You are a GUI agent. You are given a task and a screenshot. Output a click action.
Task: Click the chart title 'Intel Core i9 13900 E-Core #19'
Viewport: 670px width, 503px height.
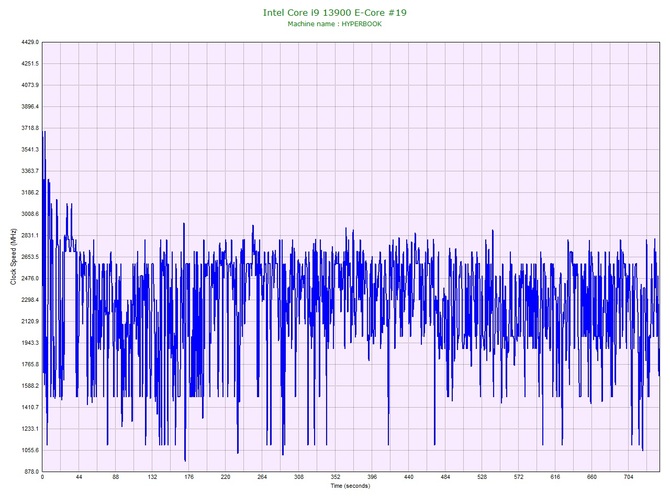tap(335, 13)
